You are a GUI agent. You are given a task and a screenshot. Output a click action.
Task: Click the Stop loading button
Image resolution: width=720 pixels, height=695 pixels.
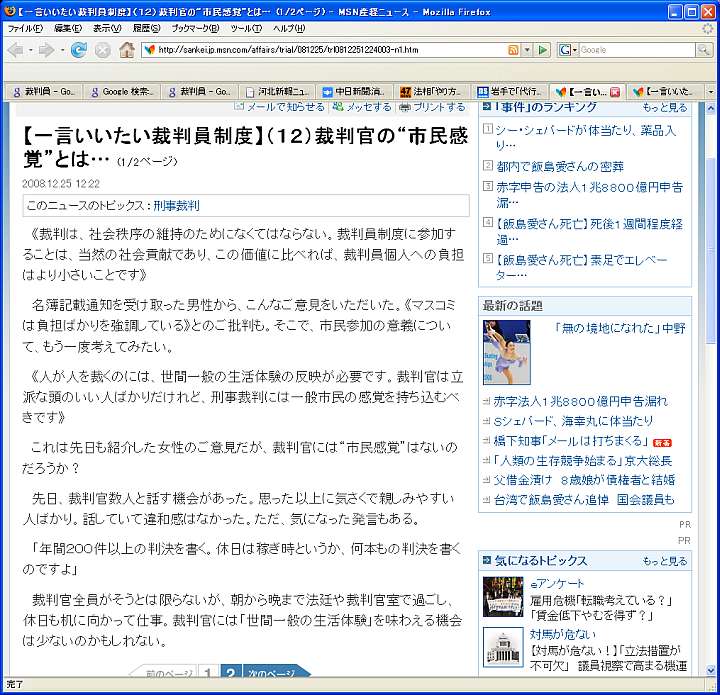[x=102, y=49]
